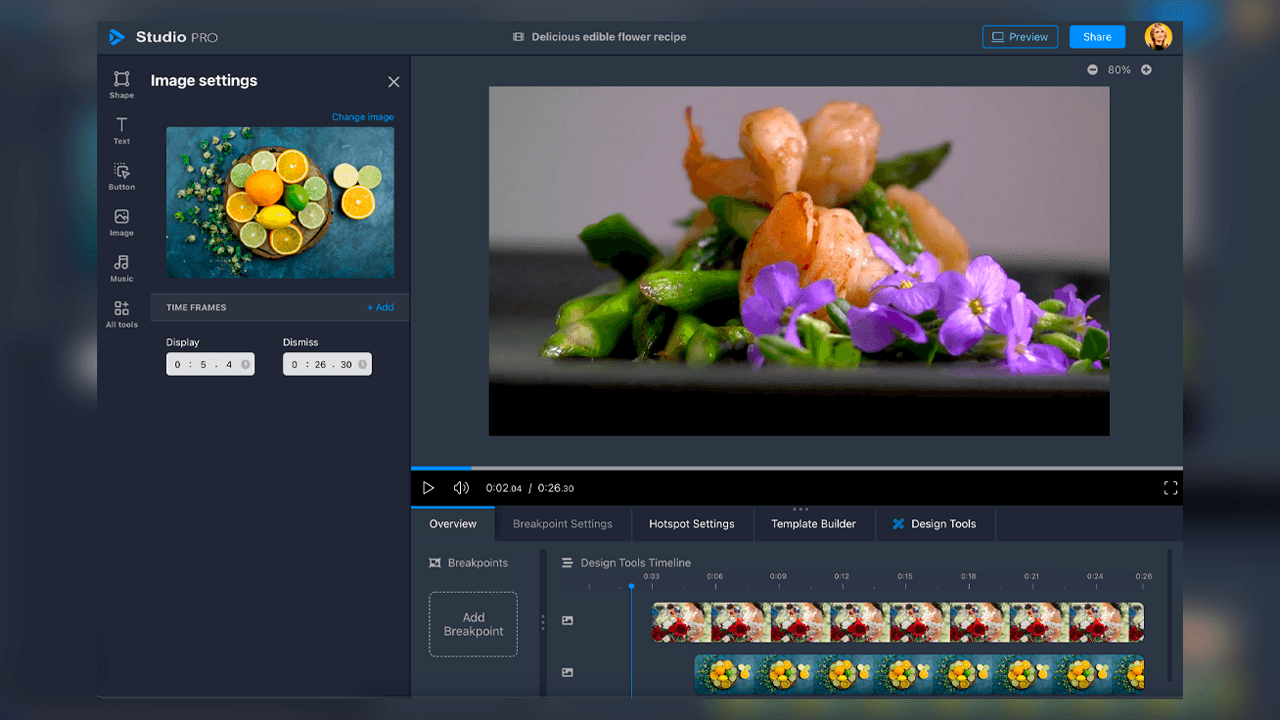1280x720 pixels.
Task: Select the Music tool in the sidebar
Action: 121,268
